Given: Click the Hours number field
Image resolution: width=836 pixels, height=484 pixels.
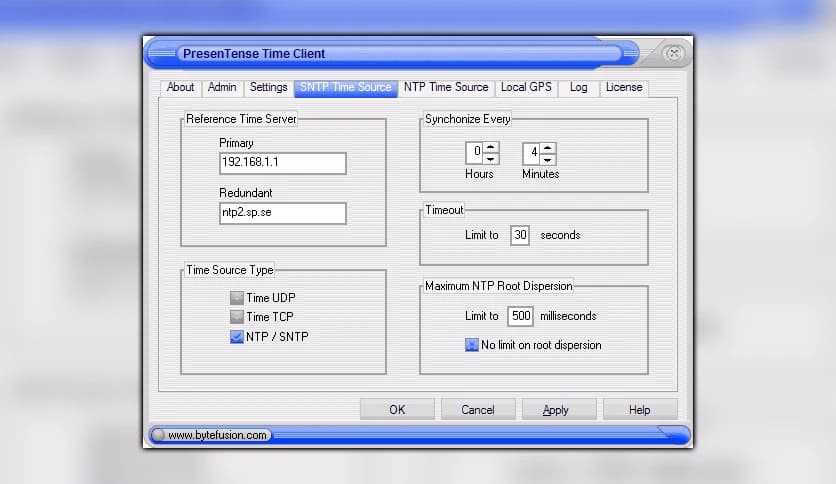Looking at the screenshot, I should (474, 153).
